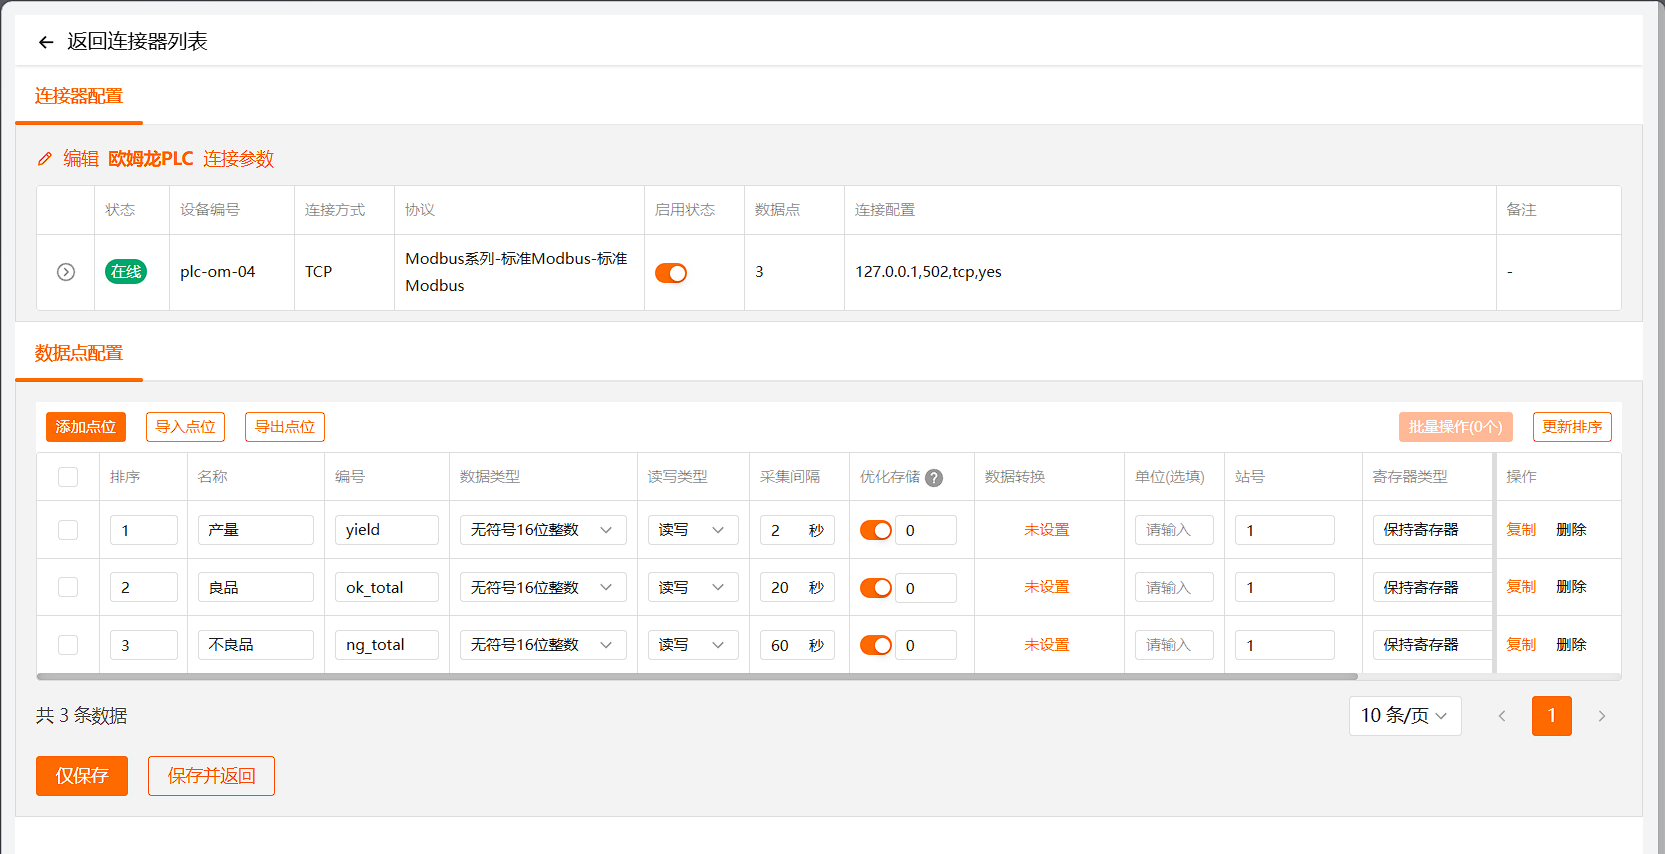Click the help icon next to 优化存储
1665x854 pixels.
click(x=934, y=478)
